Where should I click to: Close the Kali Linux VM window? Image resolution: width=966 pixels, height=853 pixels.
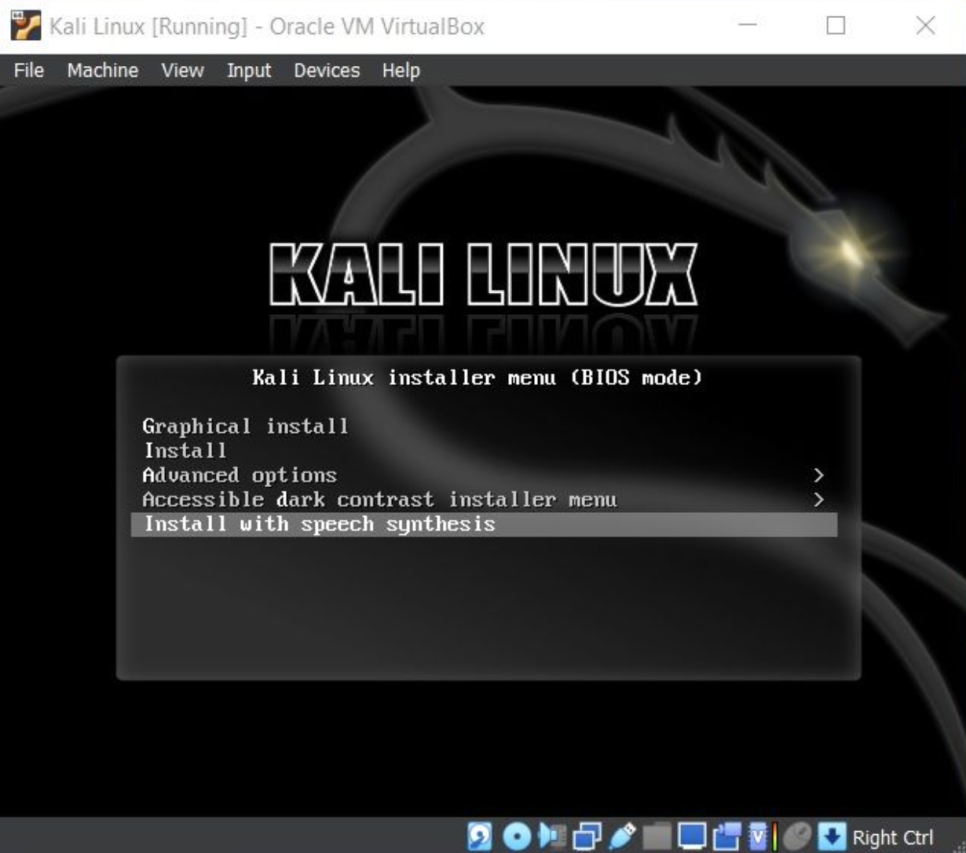click(925, 25)
